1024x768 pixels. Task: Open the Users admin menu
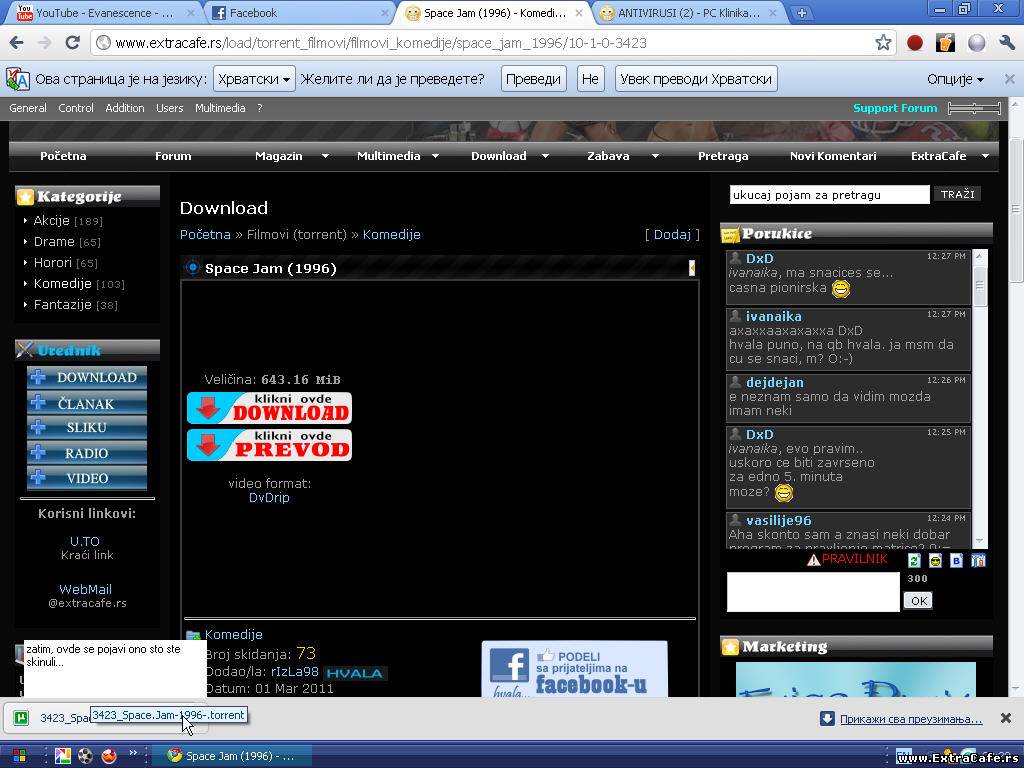pyautogui.click(x=170, y=108)
